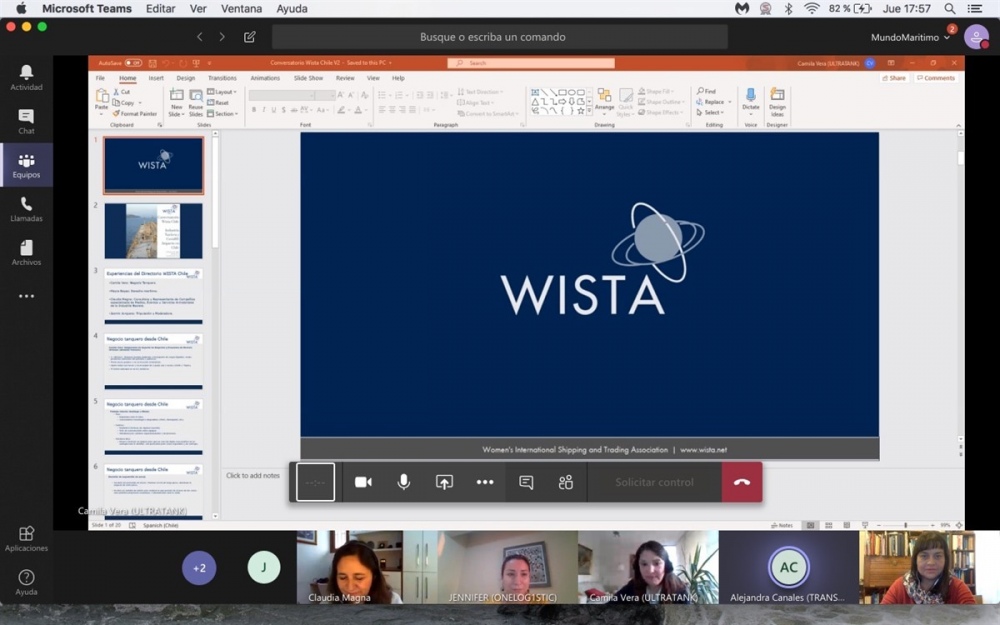Show the meeting conversation panel
The width and height of the screenshot is (1000, 625).
pos(526,482)
